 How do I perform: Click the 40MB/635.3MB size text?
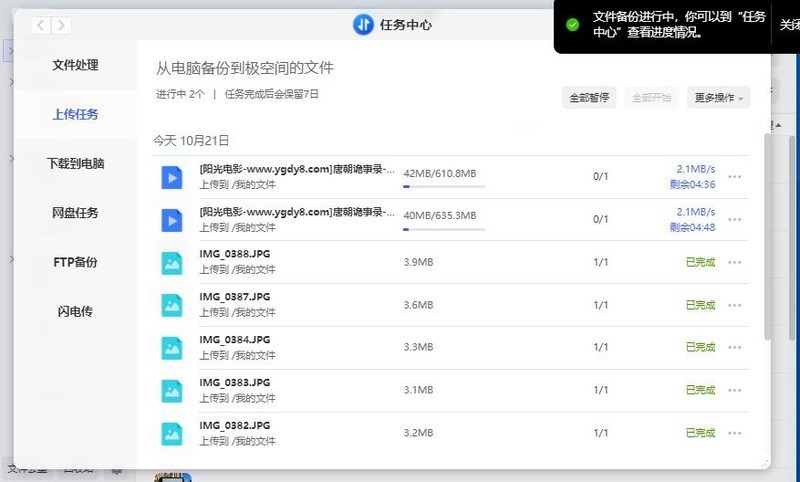[440, 216]
